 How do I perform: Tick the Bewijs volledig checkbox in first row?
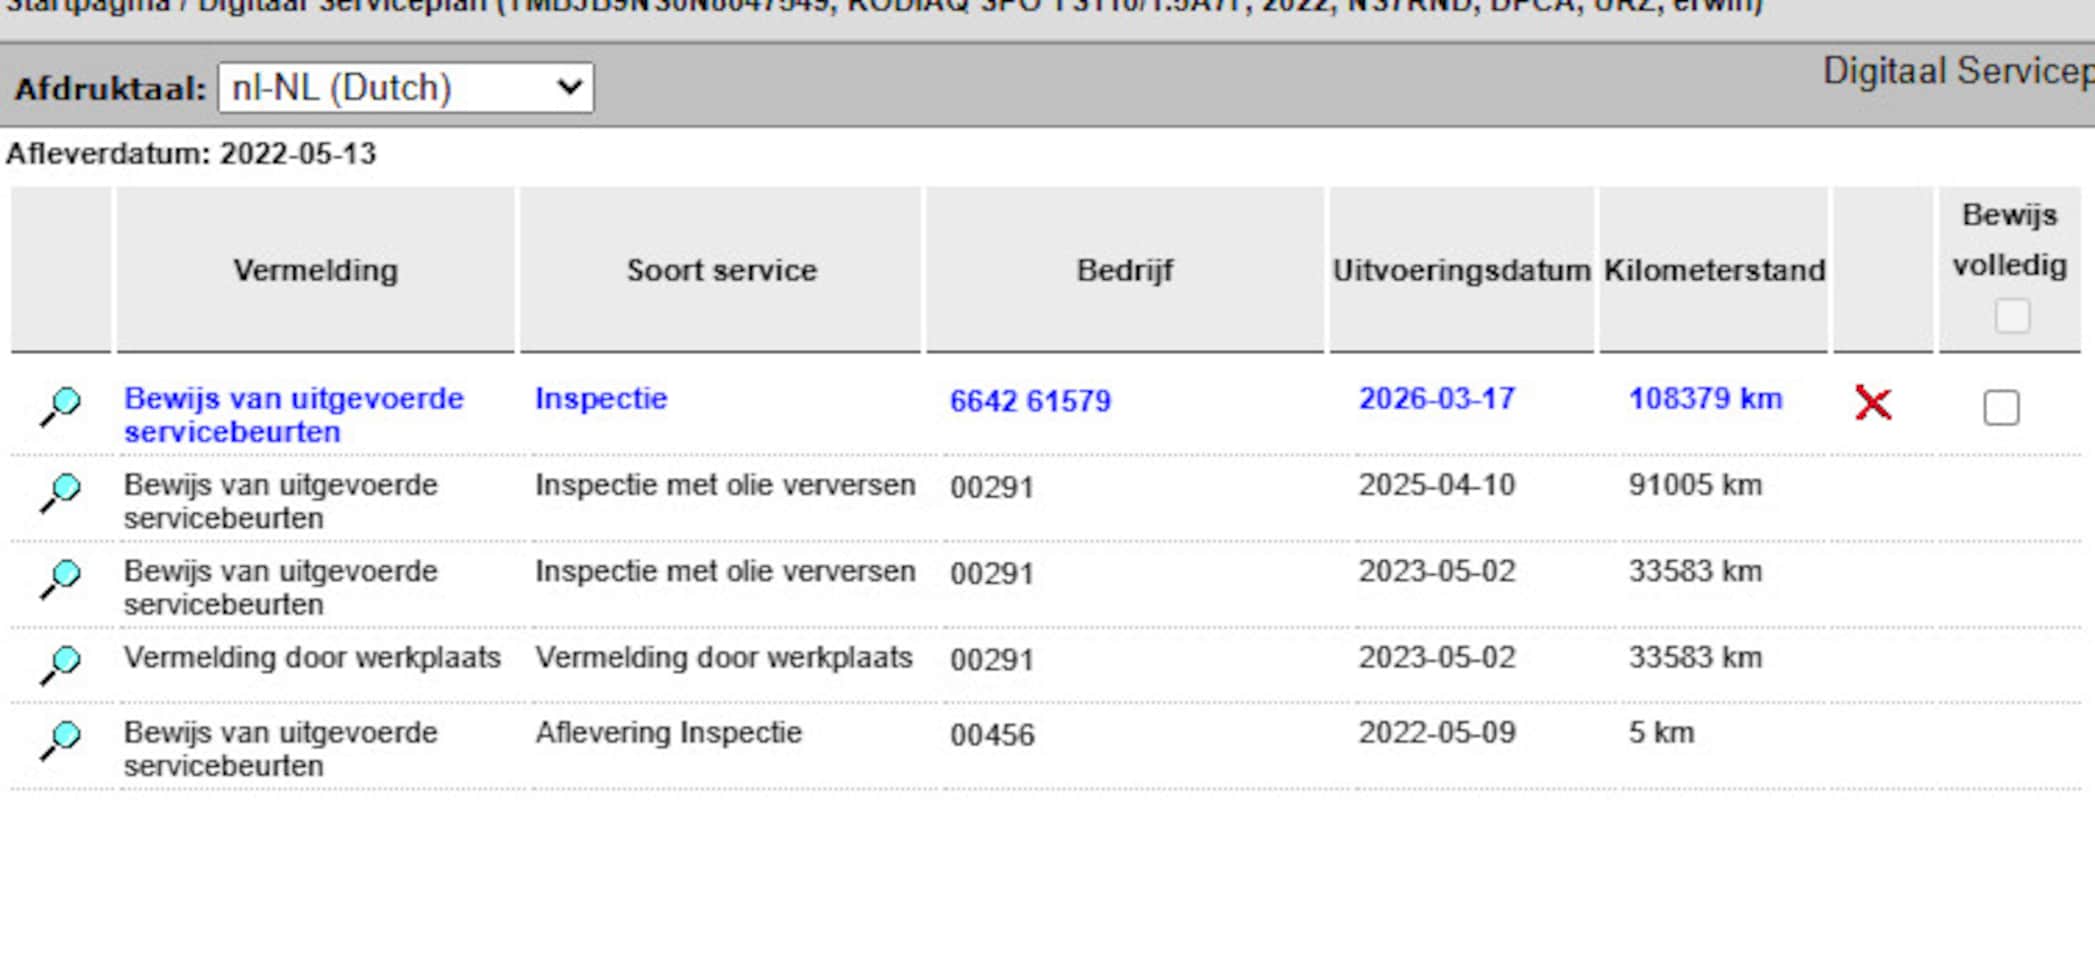pyautogui.click(x=2001, y=407)
